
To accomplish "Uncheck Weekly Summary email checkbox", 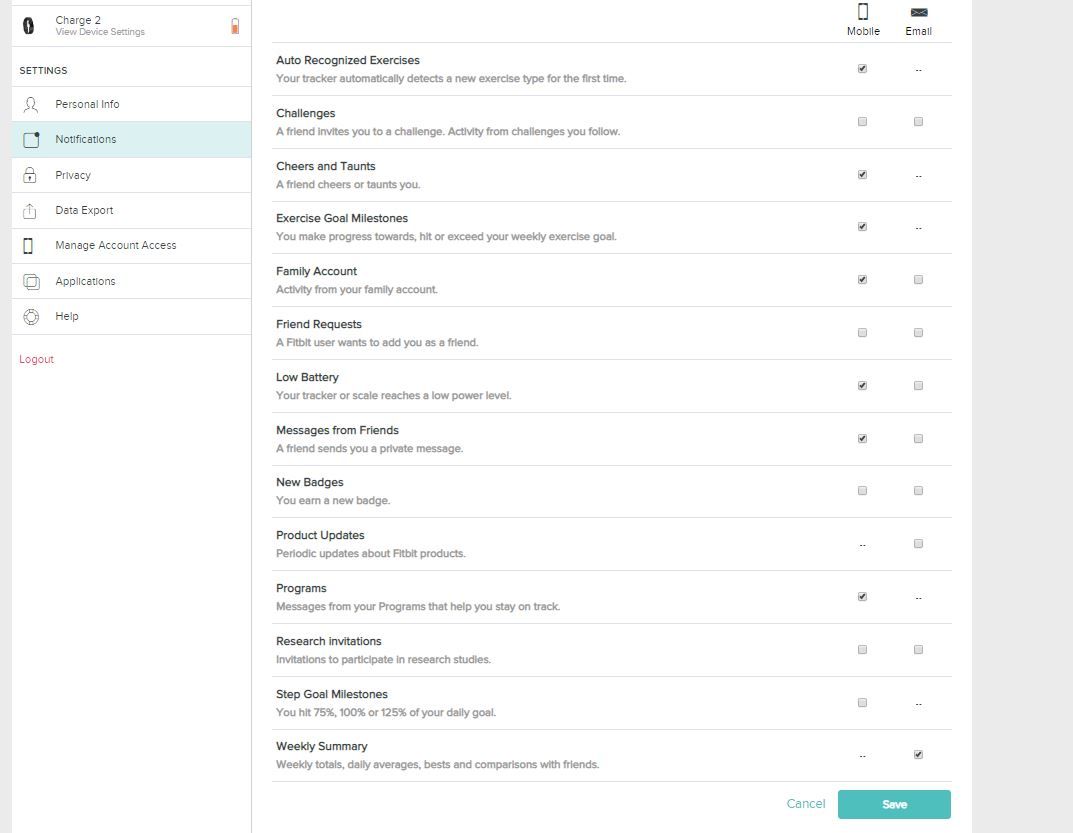I will click(x=918, y=755).
